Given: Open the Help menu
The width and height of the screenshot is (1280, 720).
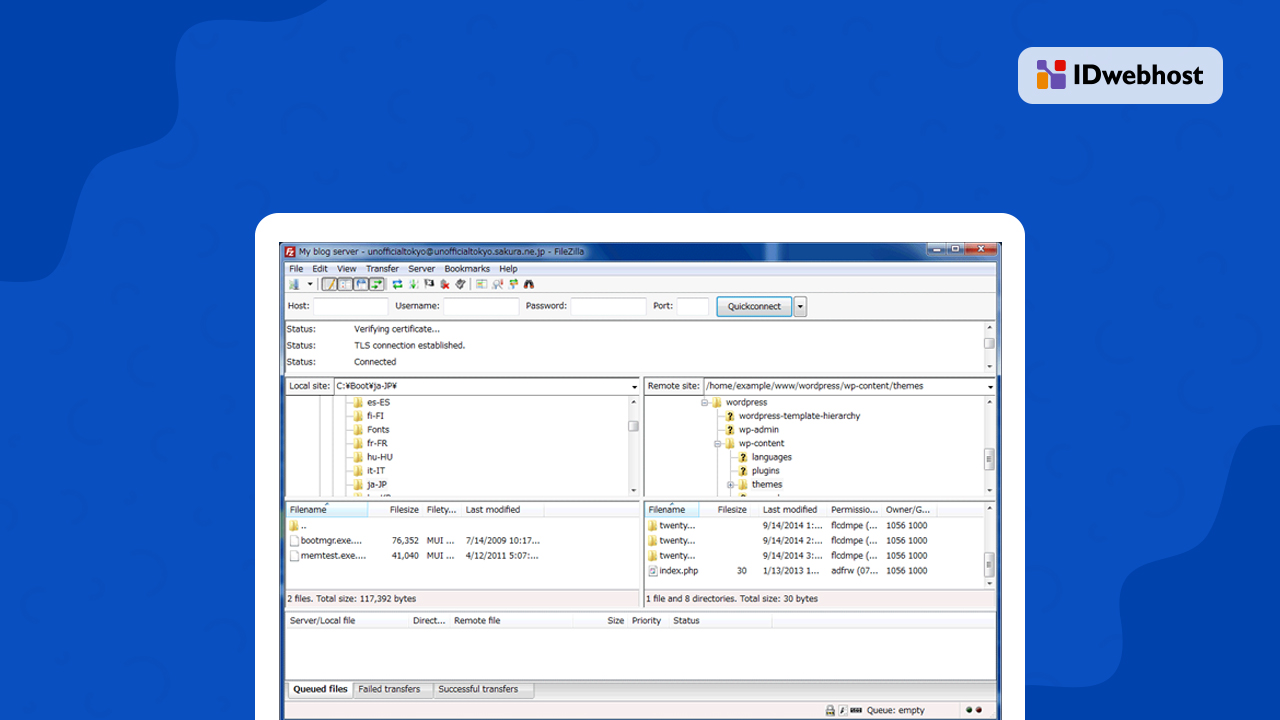Looking at the screenshot, I should [508, 269].
